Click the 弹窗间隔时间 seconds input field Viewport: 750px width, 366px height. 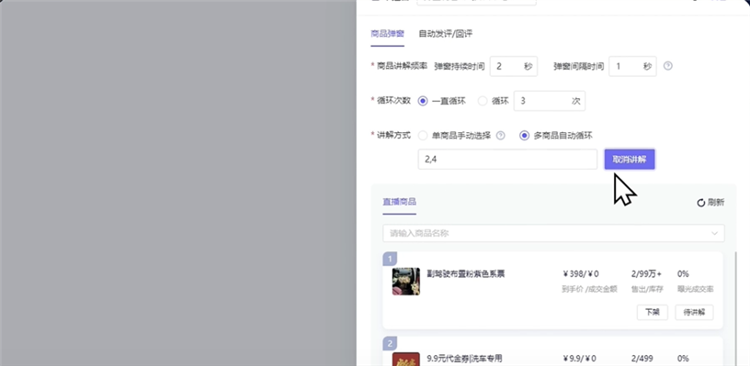point(632,67)
